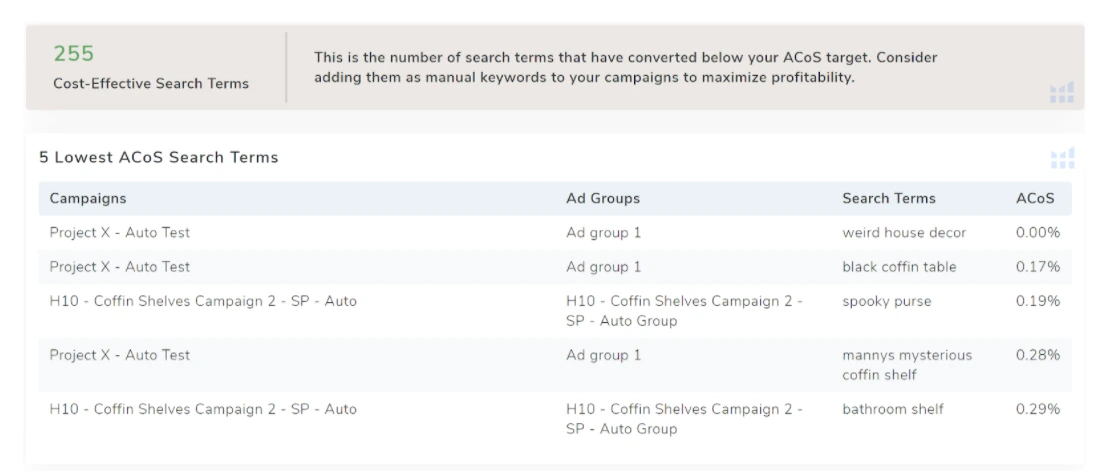Click the '5 Lowest ACoS Search Terms' heading
This screenshot has width=1108, height=472.
click(158, 157)
